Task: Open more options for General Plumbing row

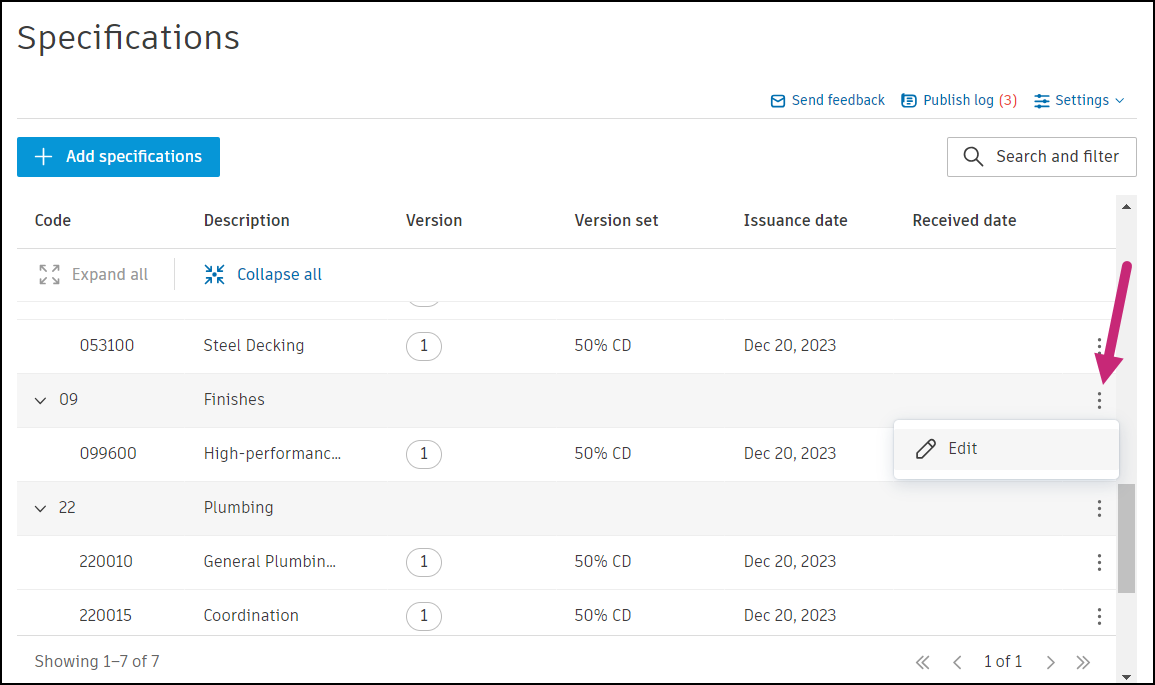Action: coord(1099,562)
